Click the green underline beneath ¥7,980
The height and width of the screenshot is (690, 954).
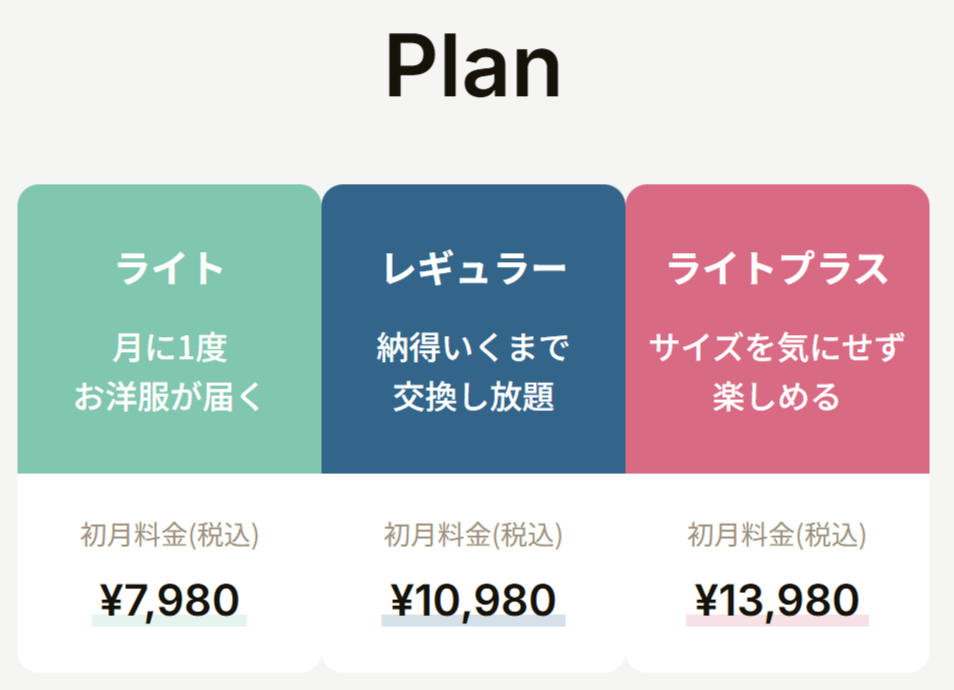169,621
